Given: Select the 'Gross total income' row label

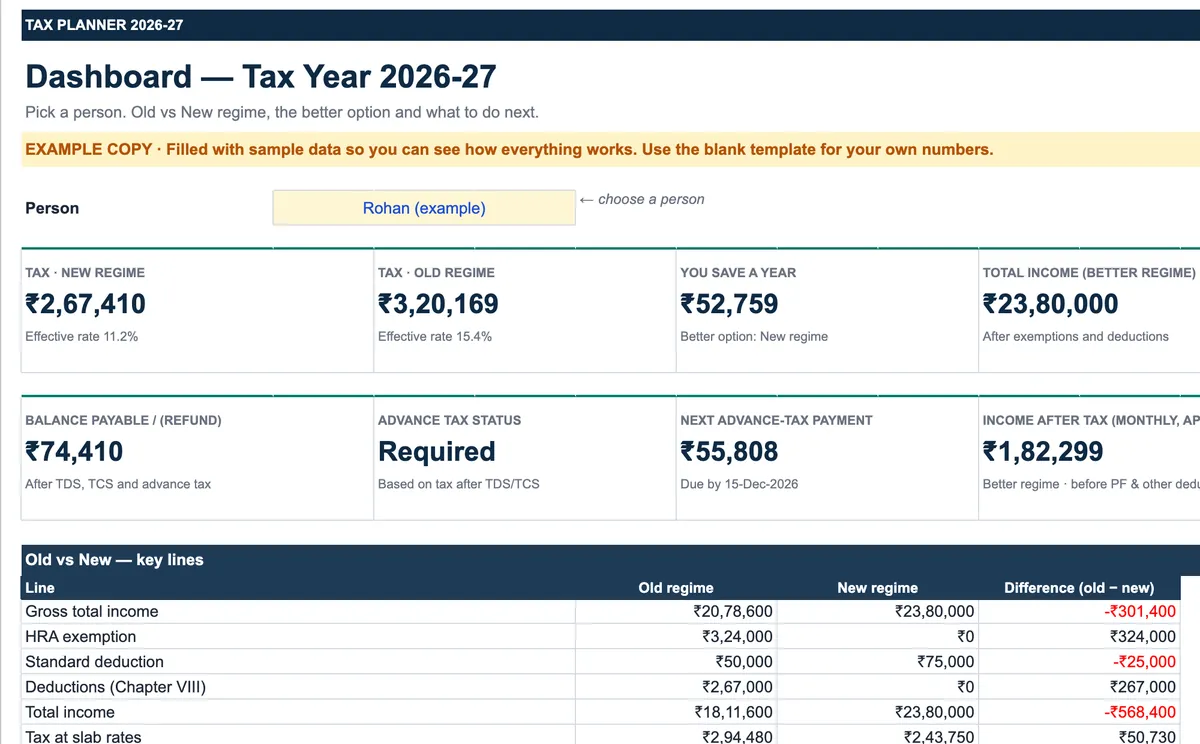Looking at the screenshot, I should click(92, 612).
